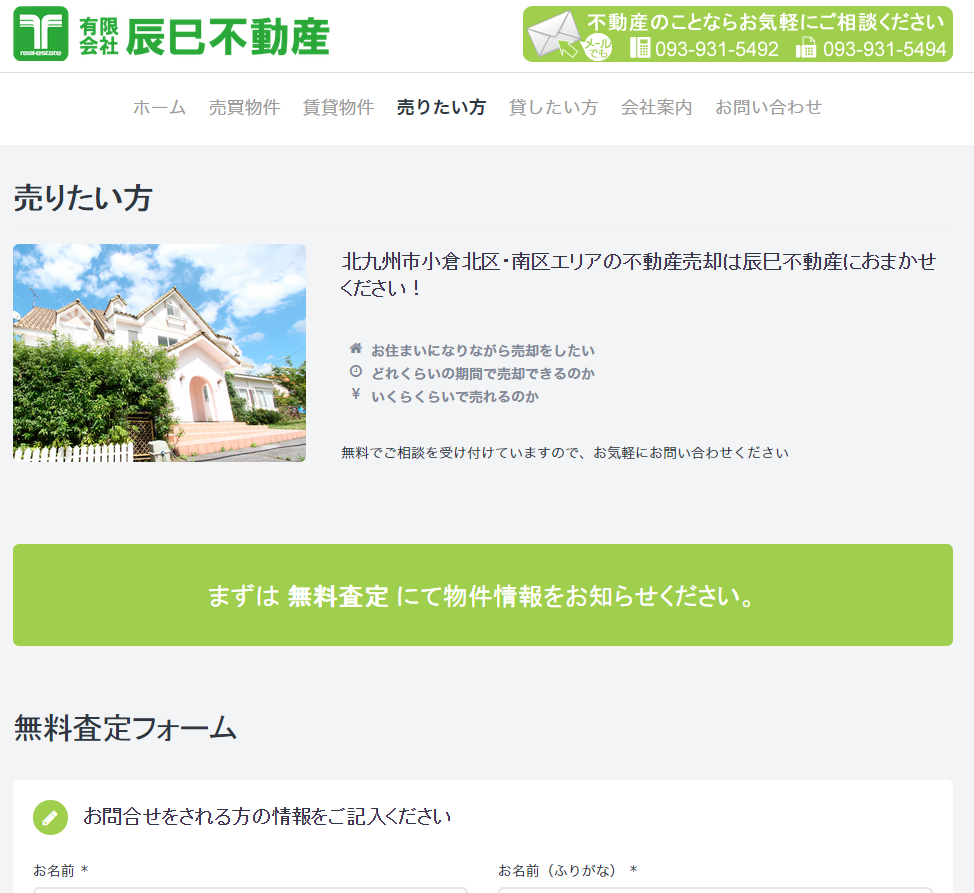The height and width of the screenshot is (893, 974).
Task: Click the お名前 input field
Action: [250, 891]
